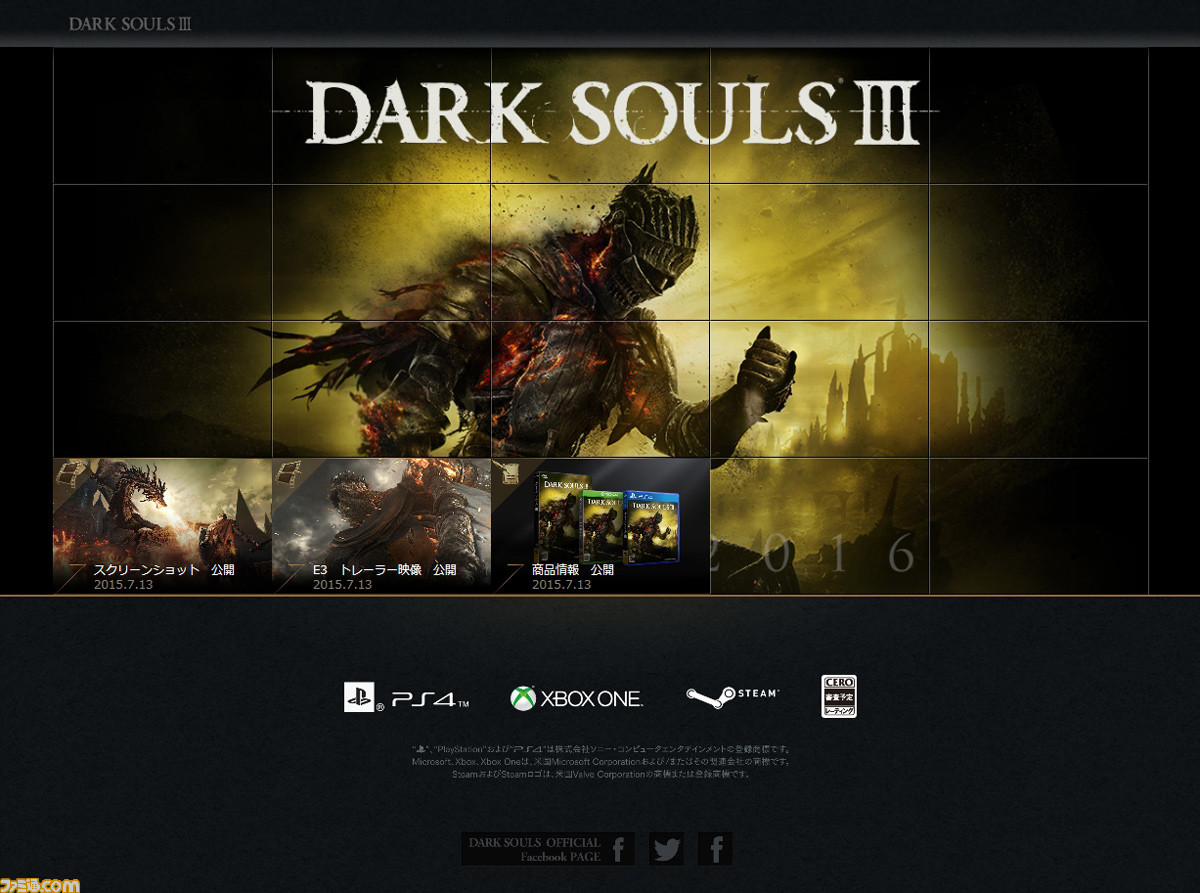1200x893 pixels.
Task: Click the PlayStation symbol icon
Action: pos(359,697)
